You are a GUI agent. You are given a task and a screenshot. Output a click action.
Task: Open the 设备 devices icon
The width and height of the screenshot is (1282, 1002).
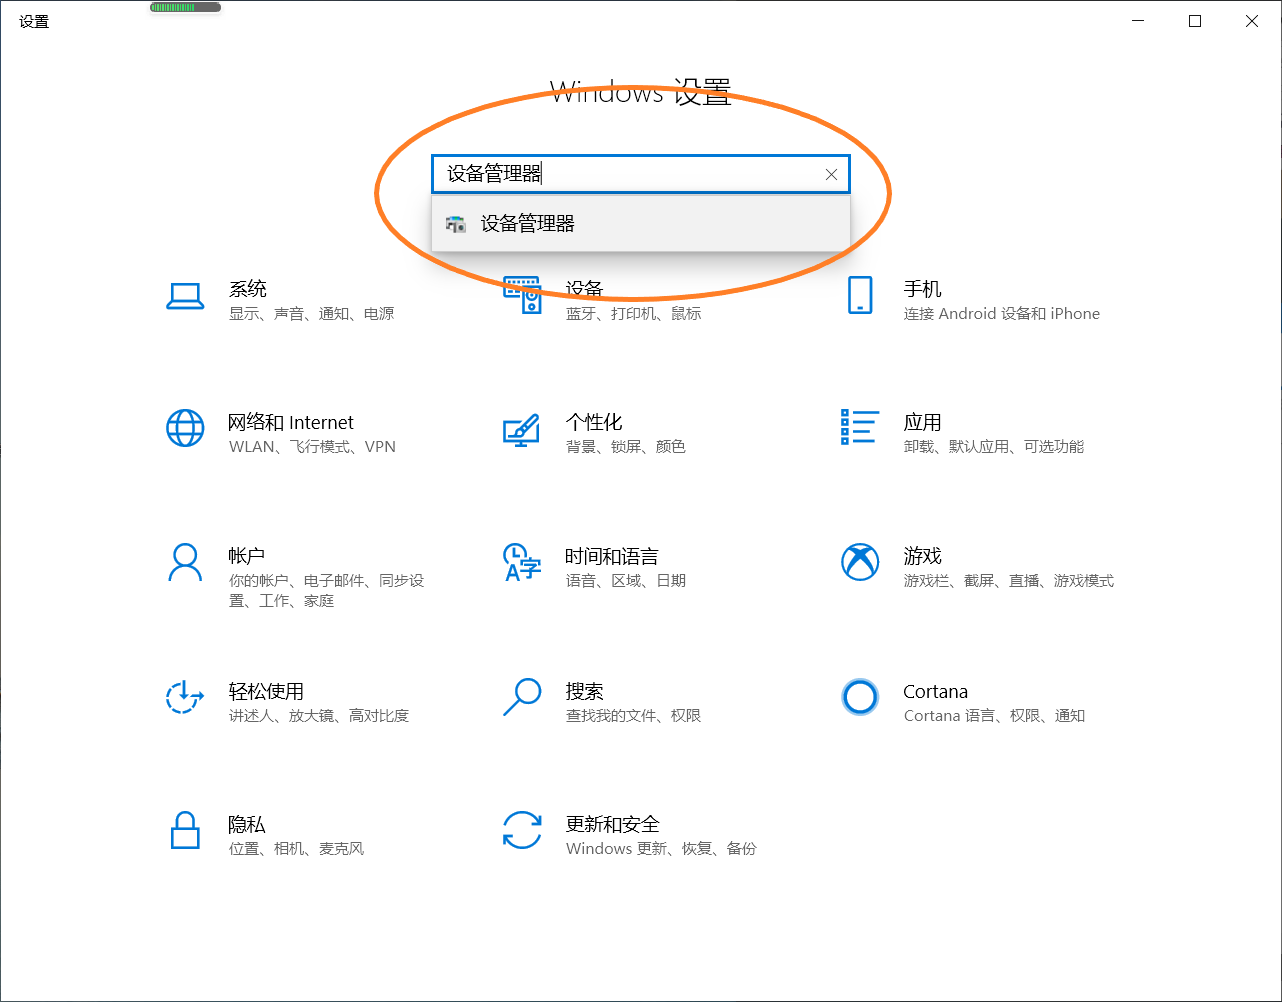[x=522, y=296]
